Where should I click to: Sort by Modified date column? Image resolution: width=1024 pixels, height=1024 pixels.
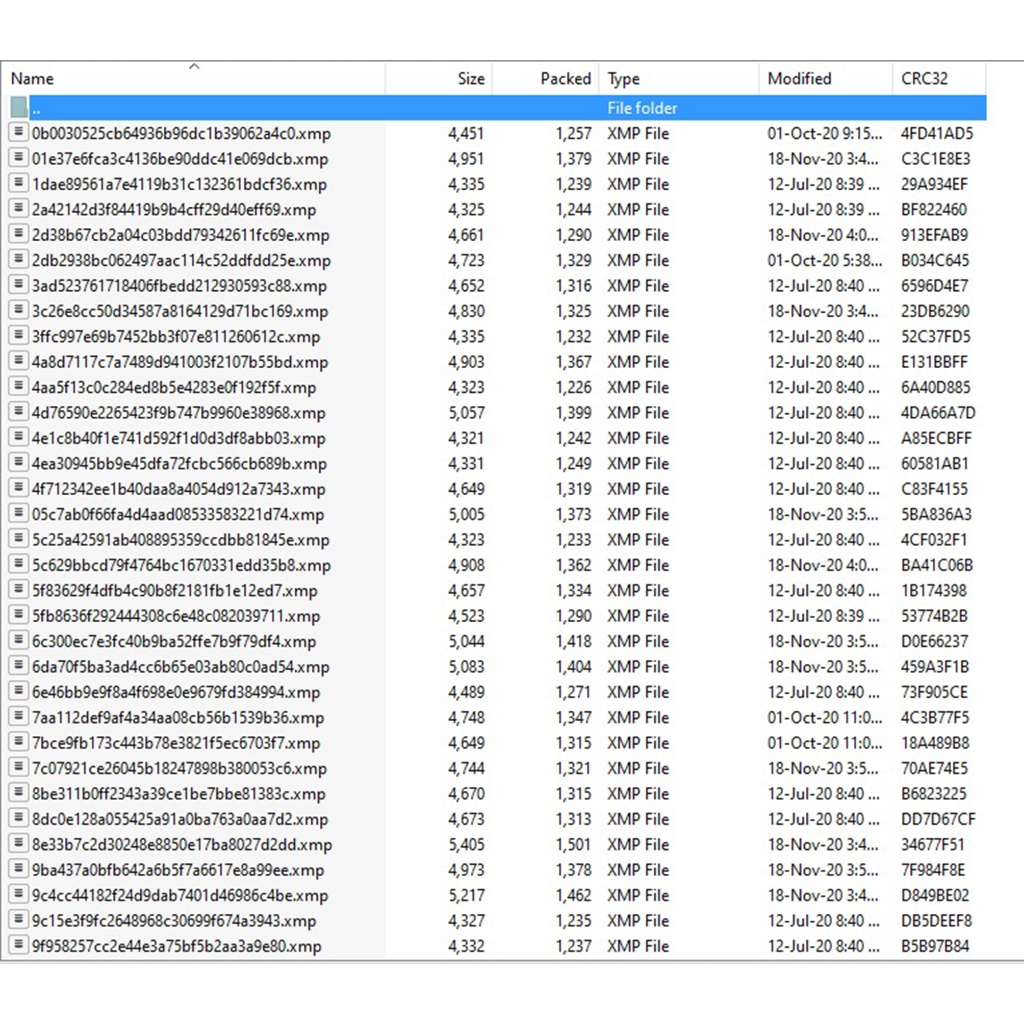[799, 79]
